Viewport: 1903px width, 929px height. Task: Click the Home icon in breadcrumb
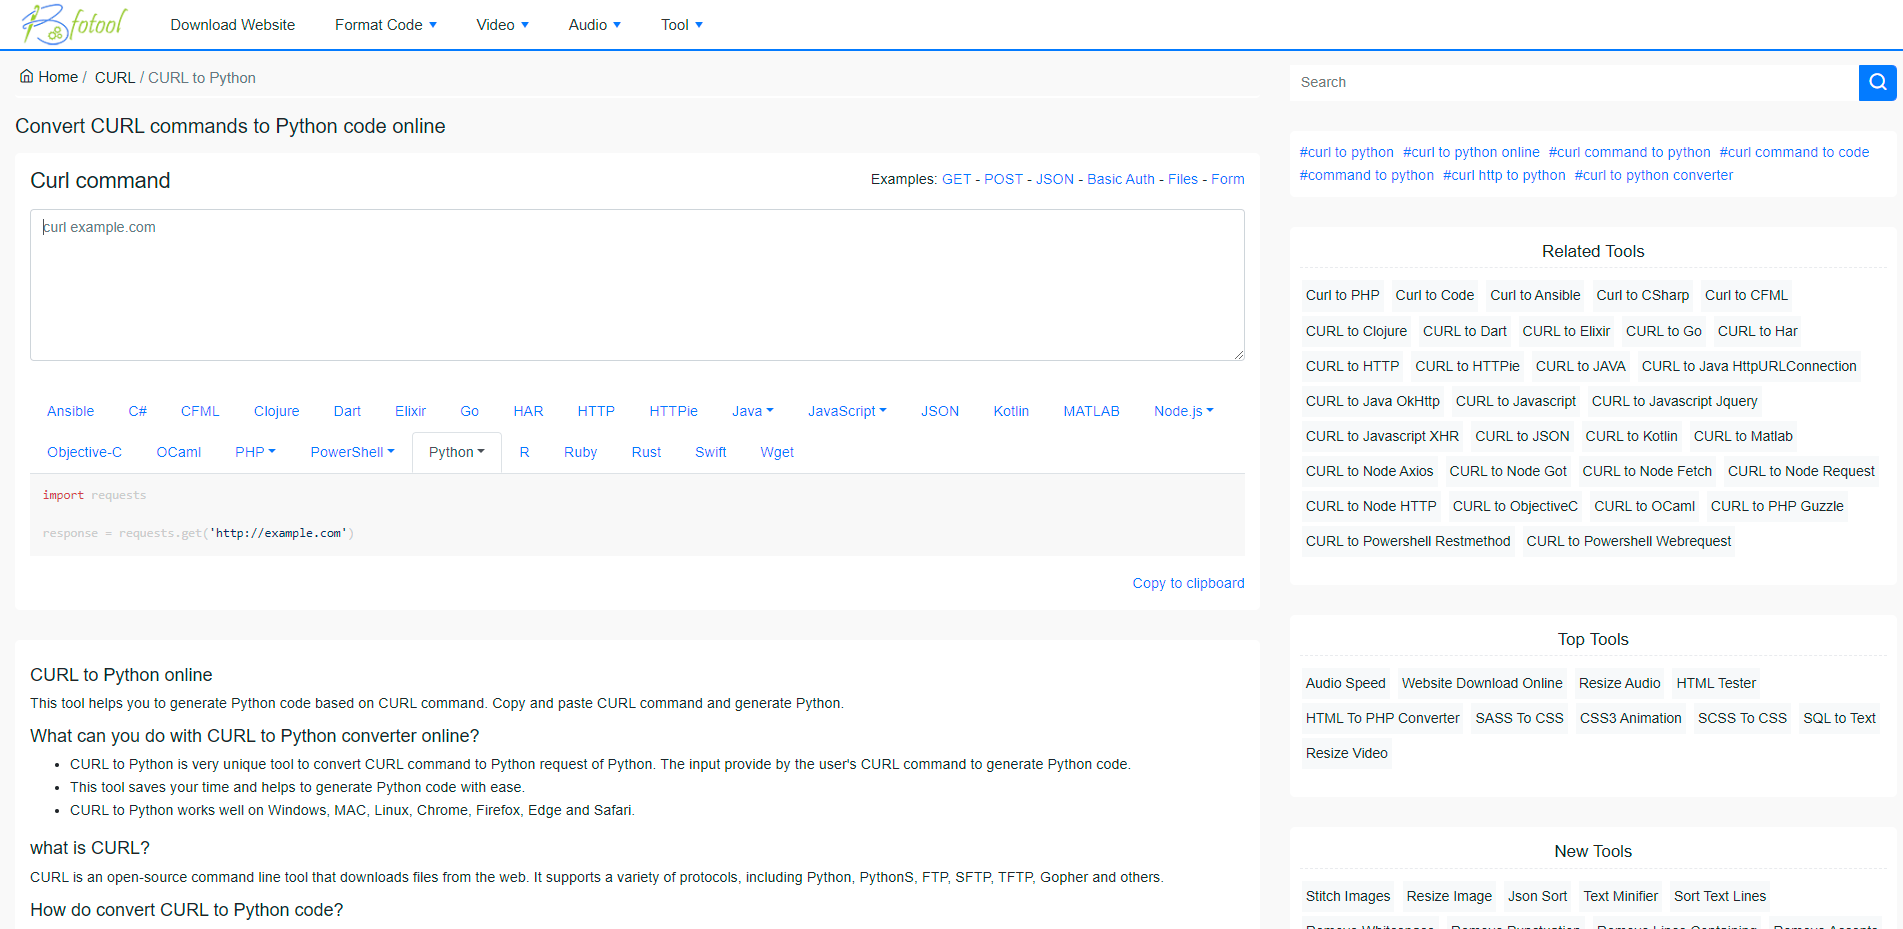click(27, 77)
